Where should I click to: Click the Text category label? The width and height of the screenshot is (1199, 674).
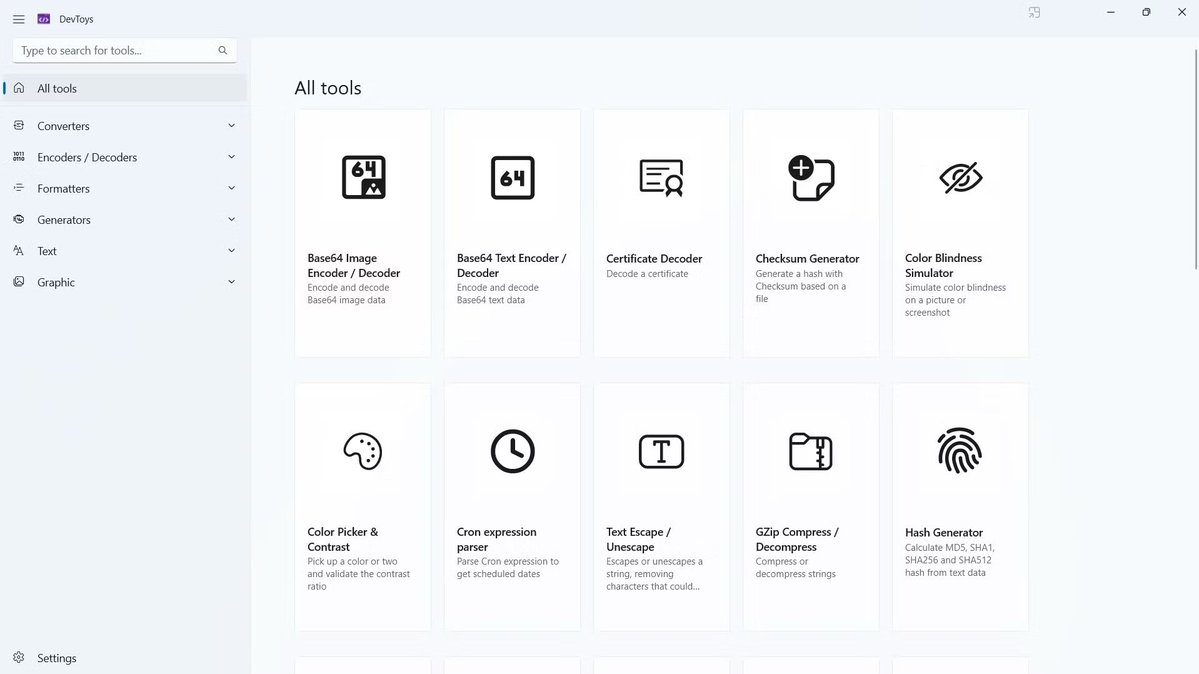(x=47, y=251)
